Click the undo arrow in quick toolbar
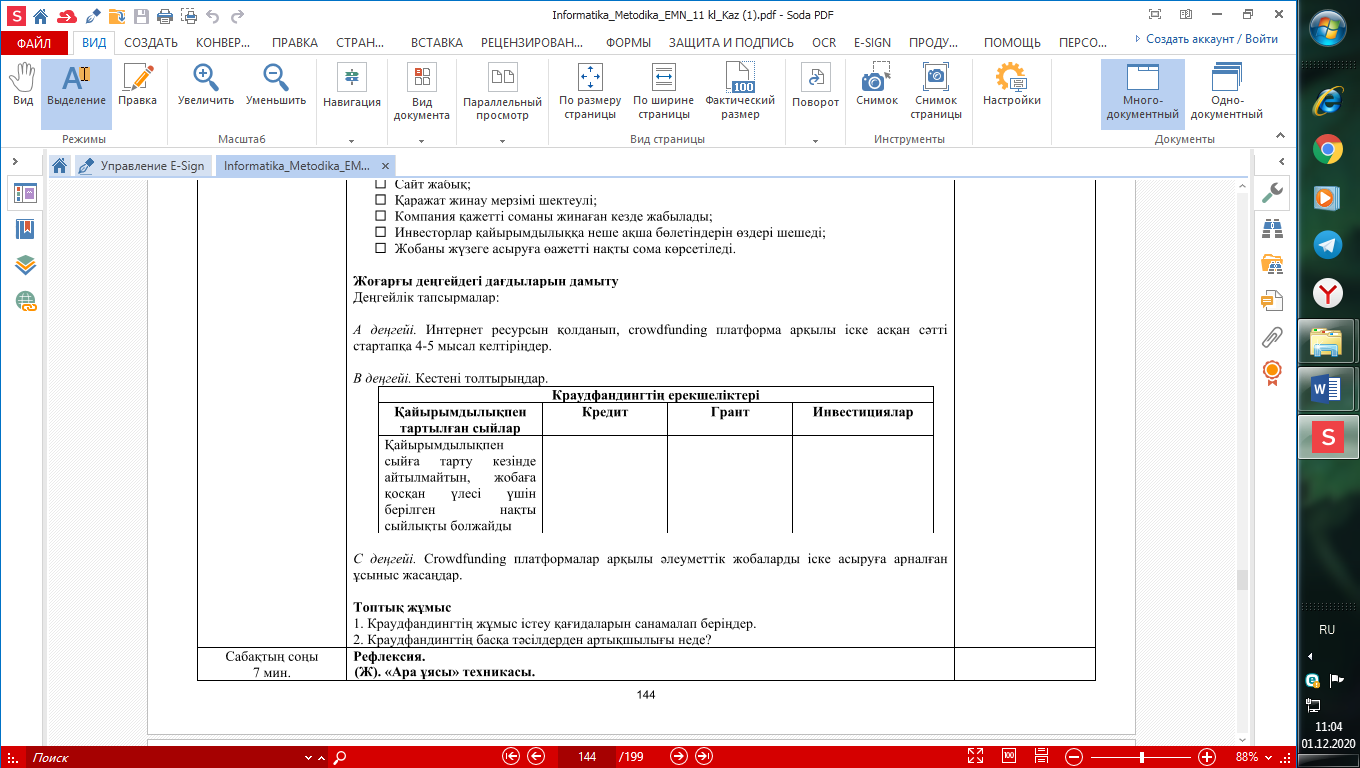The height and width of the screenshot is (768, 1360). click(212, 16)
